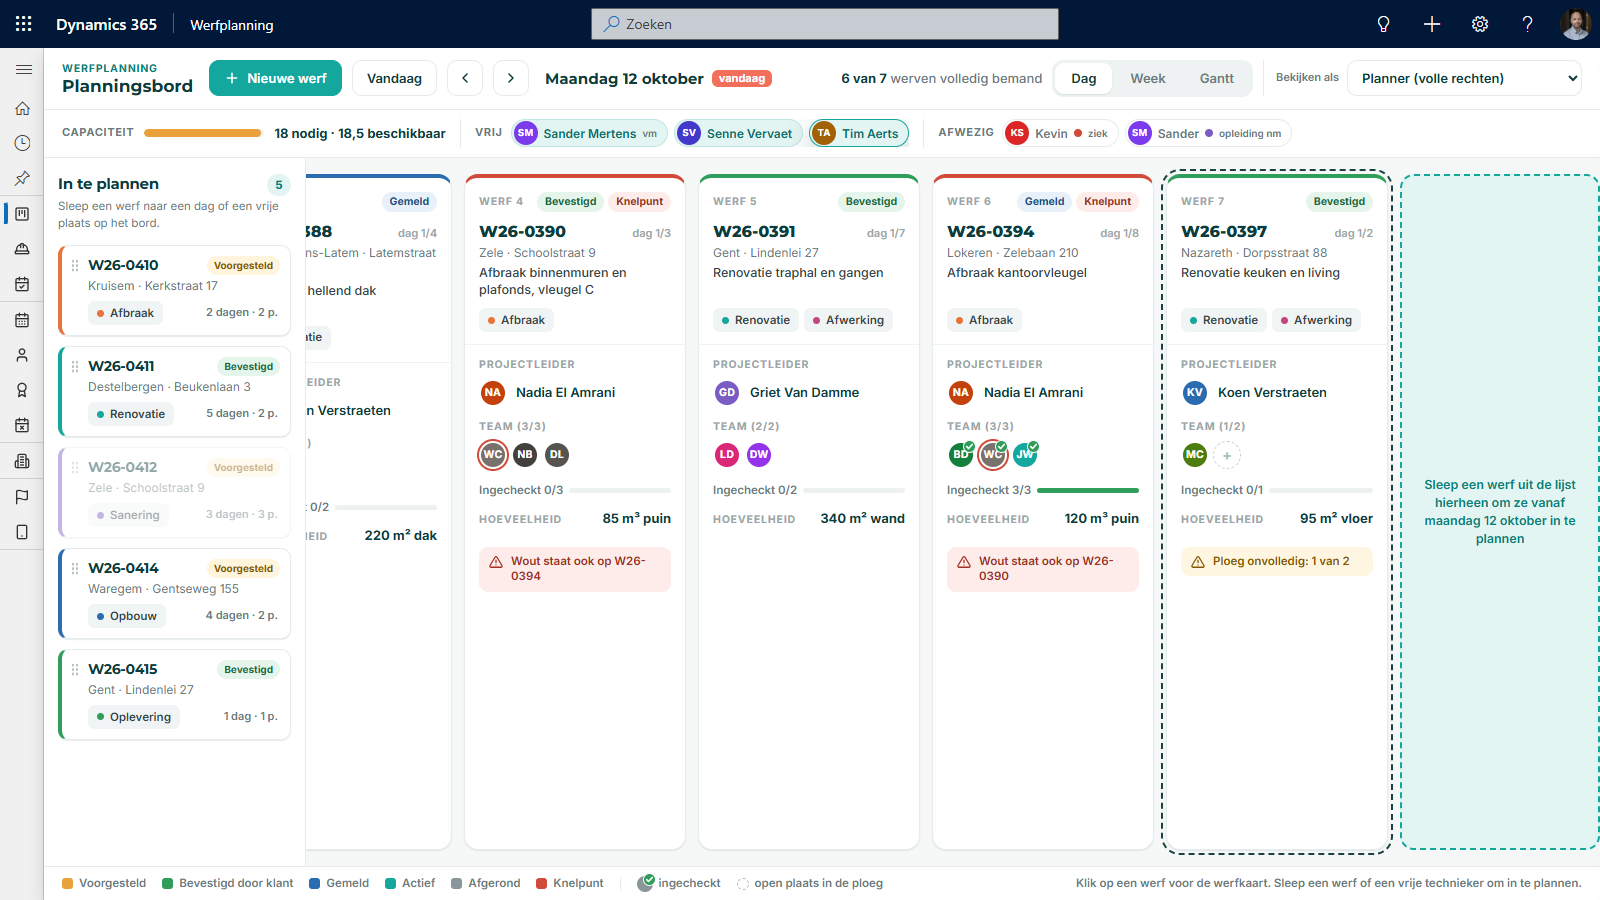Open site card title W26-0397

click(x=1224, y=232)
